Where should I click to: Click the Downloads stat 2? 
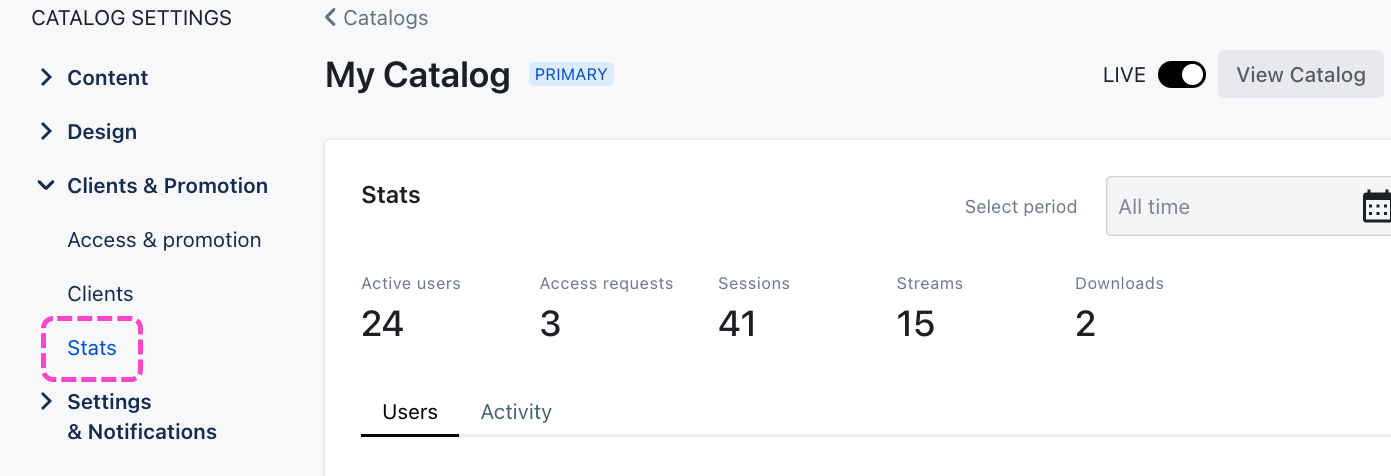click(x=1085, y=324)
